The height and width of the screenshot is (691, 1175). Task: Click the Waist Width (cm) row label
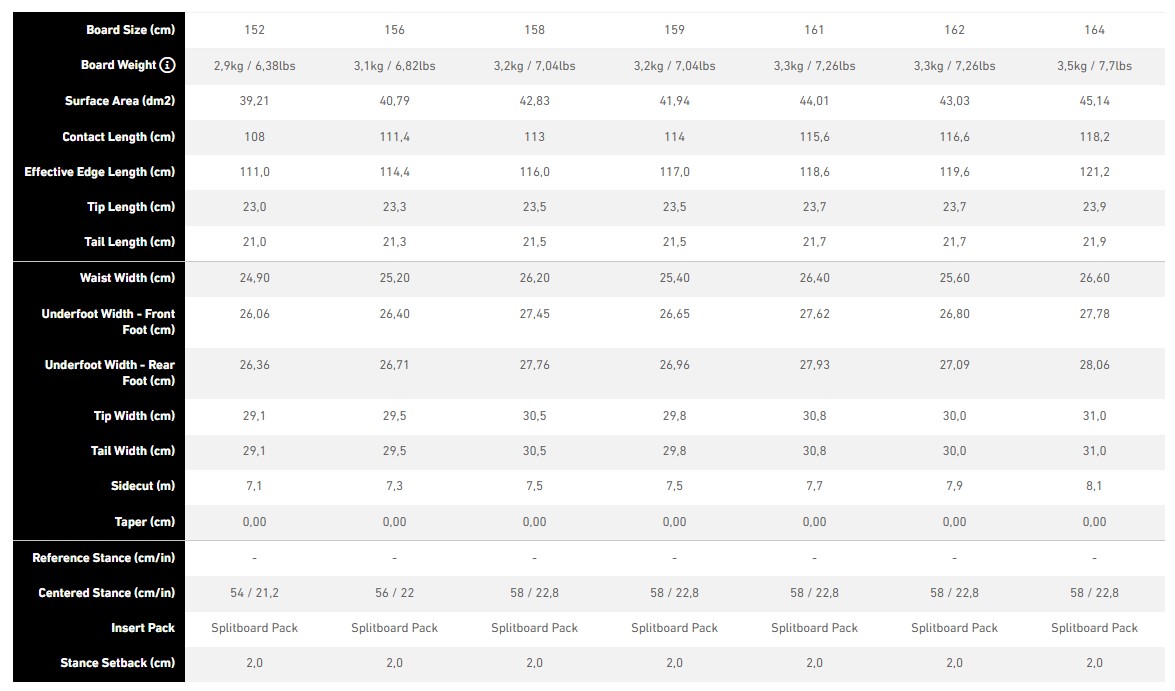coord(127,277)
